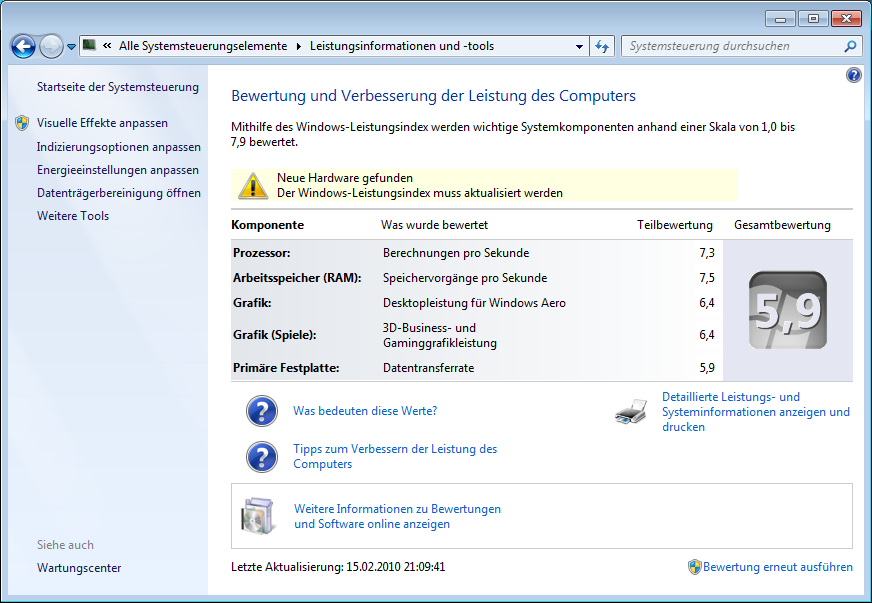Open 'Wartungscenter' under Siehe auch

tap(79, 568)
